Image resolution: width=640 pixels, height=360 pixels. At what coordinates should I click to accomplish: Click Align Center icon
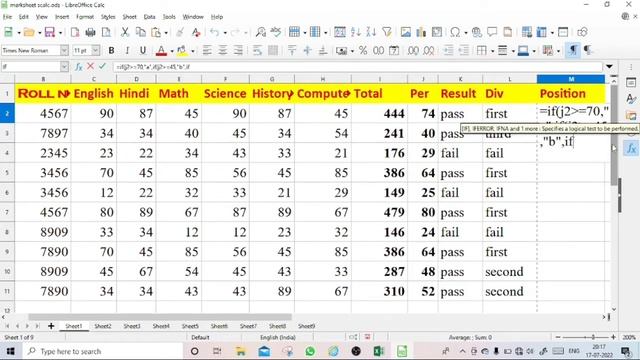tap(222, 50)
